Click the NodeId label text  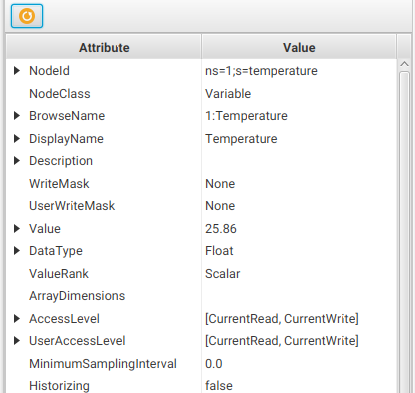point(49,71)
